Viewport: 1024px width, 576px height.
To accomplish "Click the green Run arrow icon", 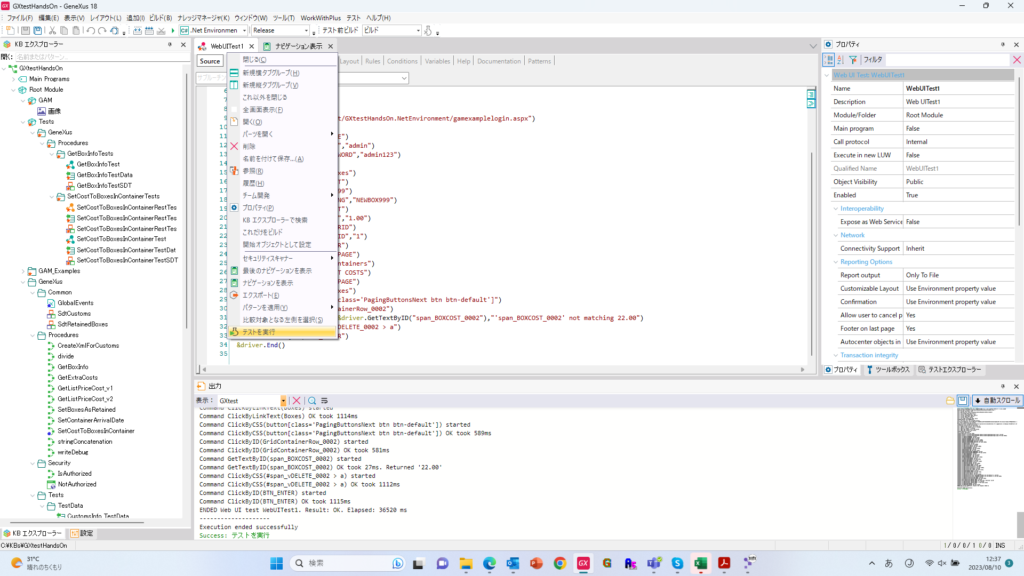I will 173,31.
